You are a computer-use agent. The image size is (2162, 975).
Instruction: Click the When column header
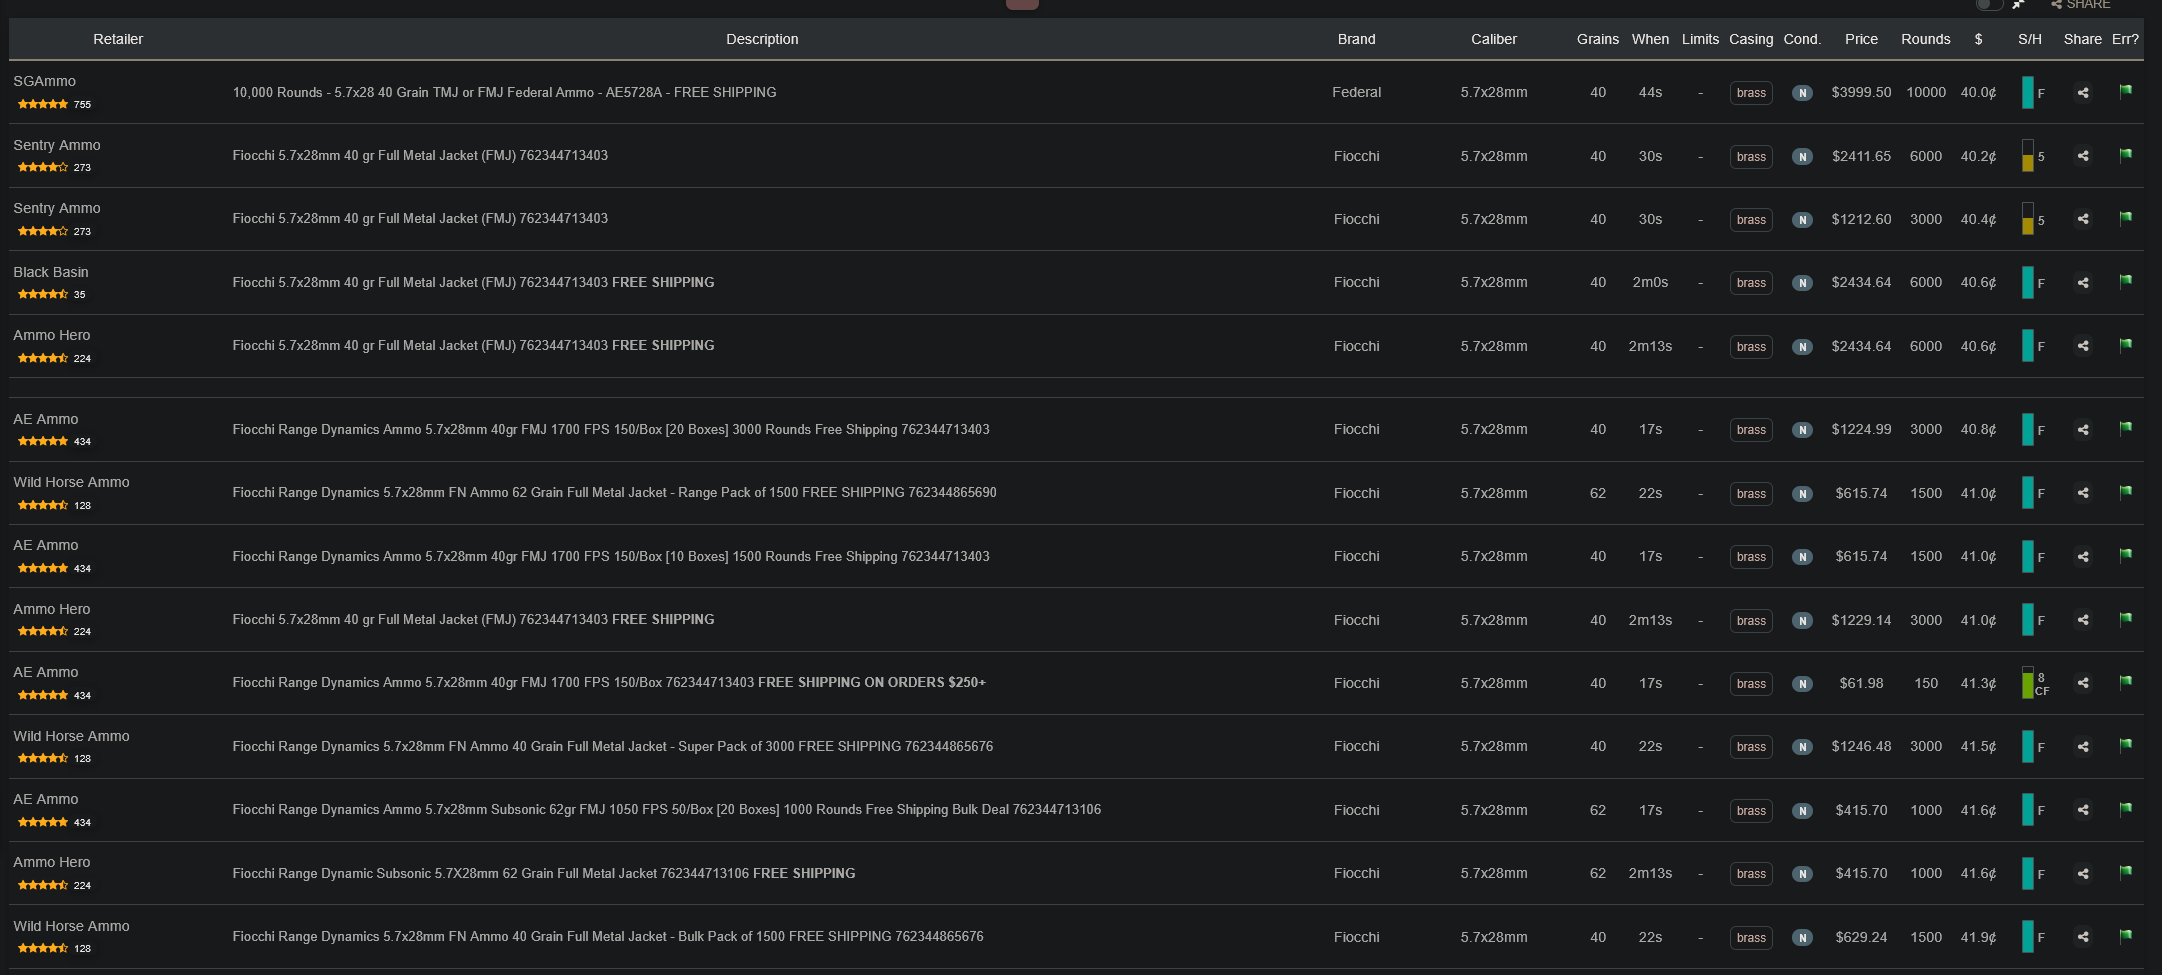click(1650, 39)
